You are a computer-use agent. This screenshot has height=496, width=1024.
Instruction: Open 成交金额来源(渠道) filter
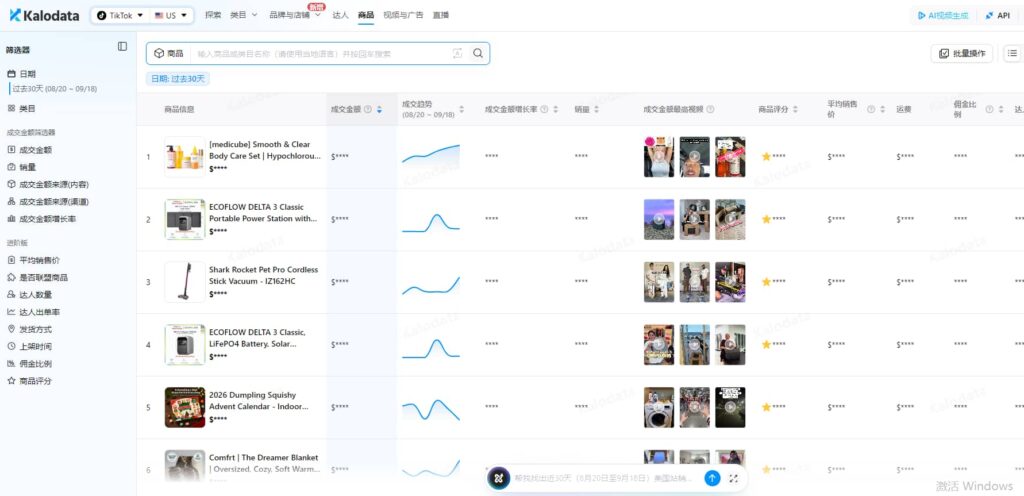point(48,202)
